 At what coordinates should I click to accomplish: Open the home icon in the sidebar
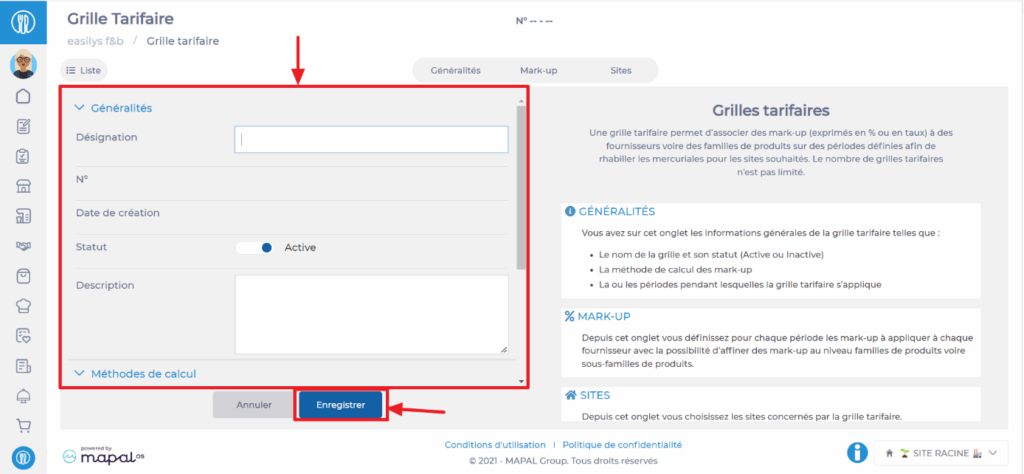[23, 97]
